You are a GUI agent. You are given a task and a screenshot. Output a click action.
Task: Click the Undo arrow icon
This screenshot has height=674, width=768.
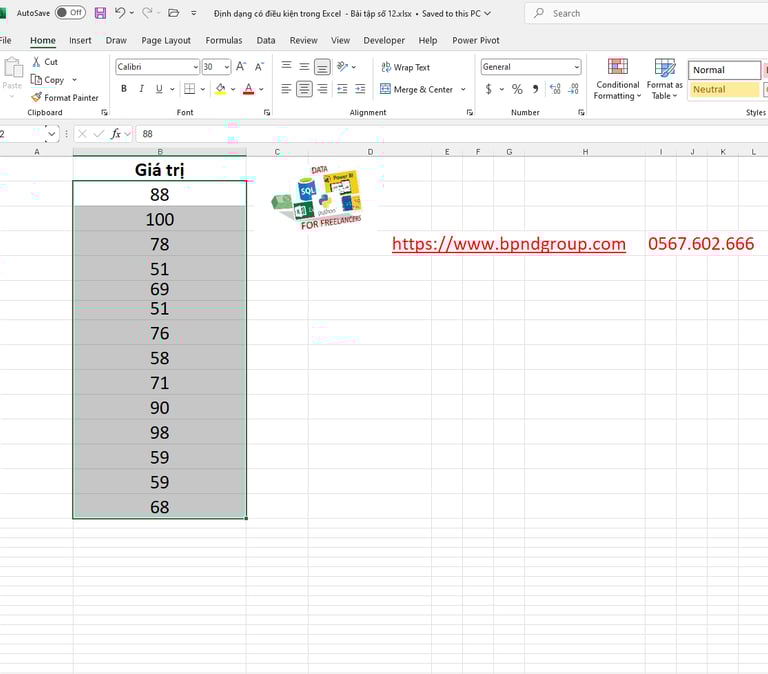[120, 13]
